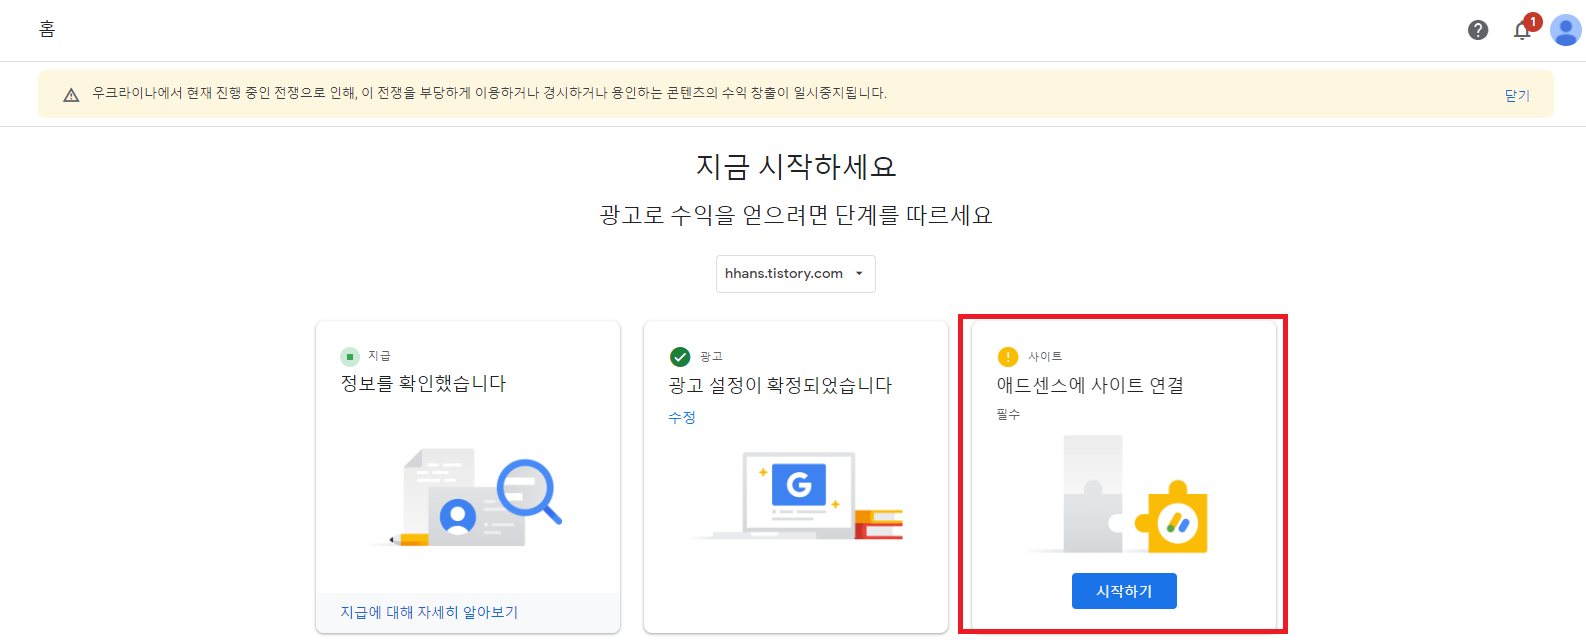Click the 지금 시작하세요 heading

click(796, 166)
